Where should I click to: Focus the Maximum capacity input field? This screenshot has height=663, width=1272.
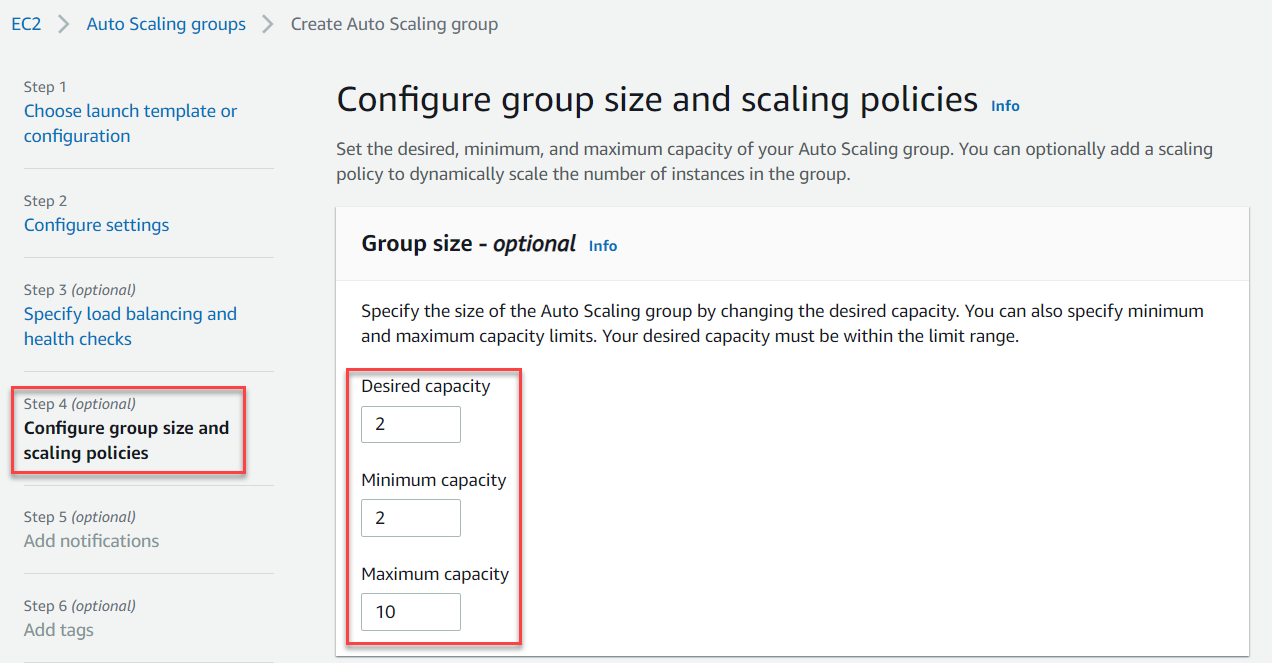411,612
